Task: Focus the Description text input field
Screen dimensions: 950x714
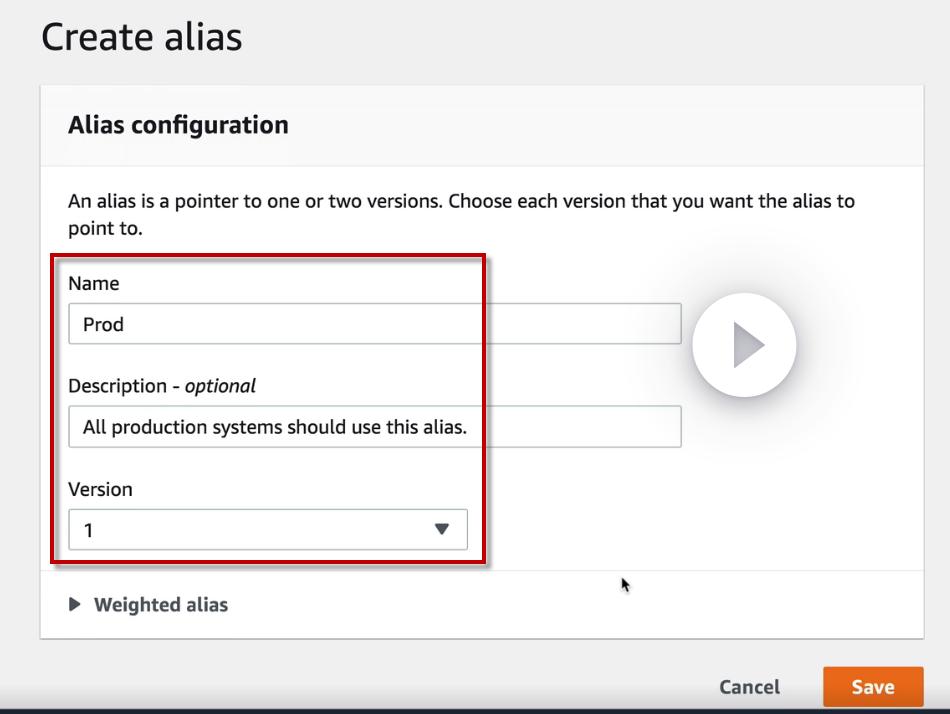Action: click(x=374, y=427)
